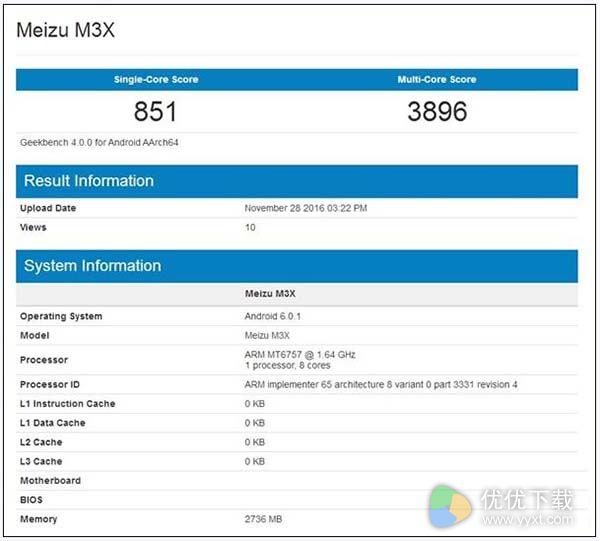This screenshot has width=600, height=541.
Task: Select the 1 processor, 8 cores text
Action: (x=287, y=365)
